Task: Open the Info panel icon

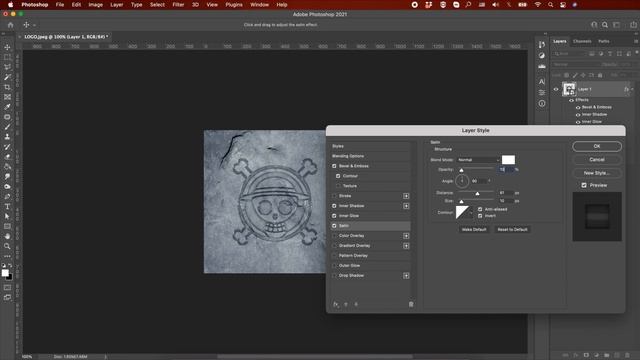Action: (542, 104)
